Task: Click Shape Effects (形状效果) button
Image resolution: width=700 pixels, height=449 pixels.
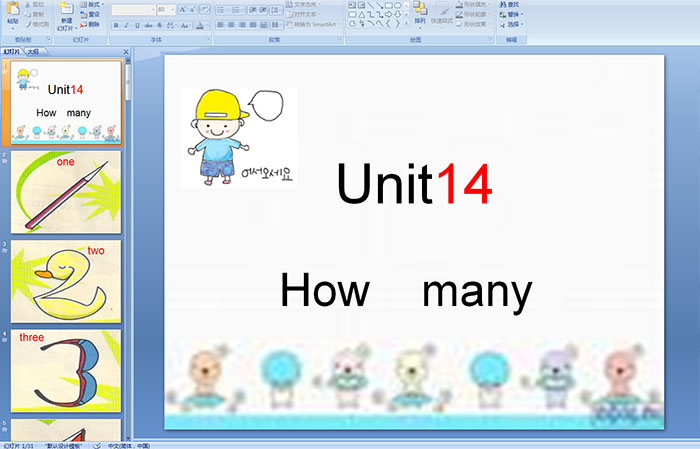Action: pos(473,24)
